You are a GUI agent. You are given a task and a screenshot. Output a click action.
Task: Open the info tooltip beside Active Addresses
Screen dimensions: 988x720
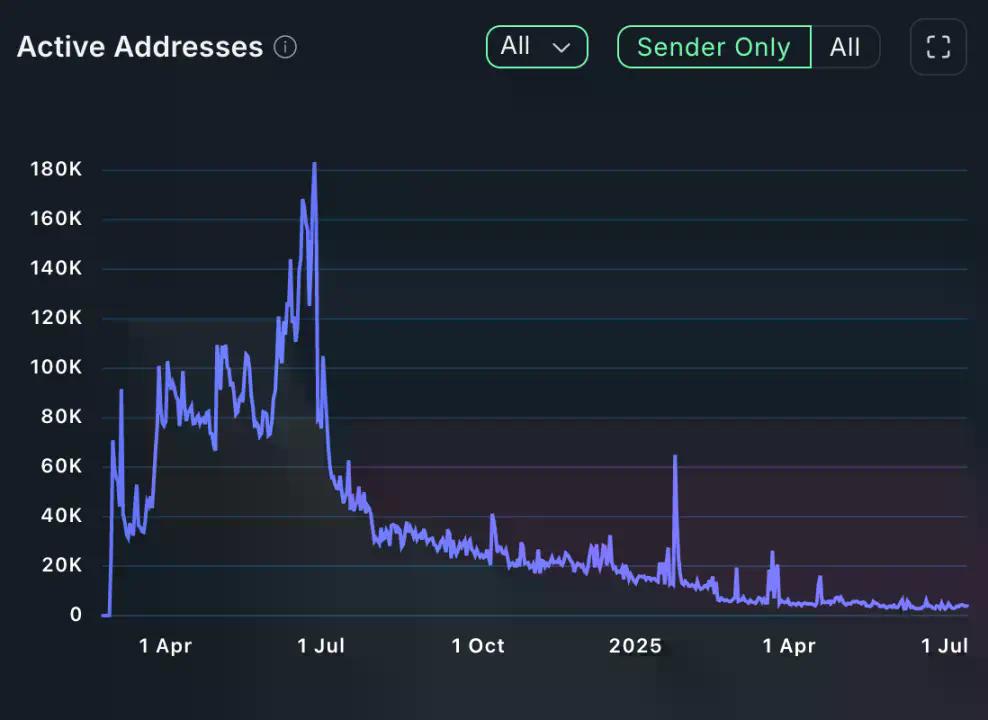click(285, 47)
